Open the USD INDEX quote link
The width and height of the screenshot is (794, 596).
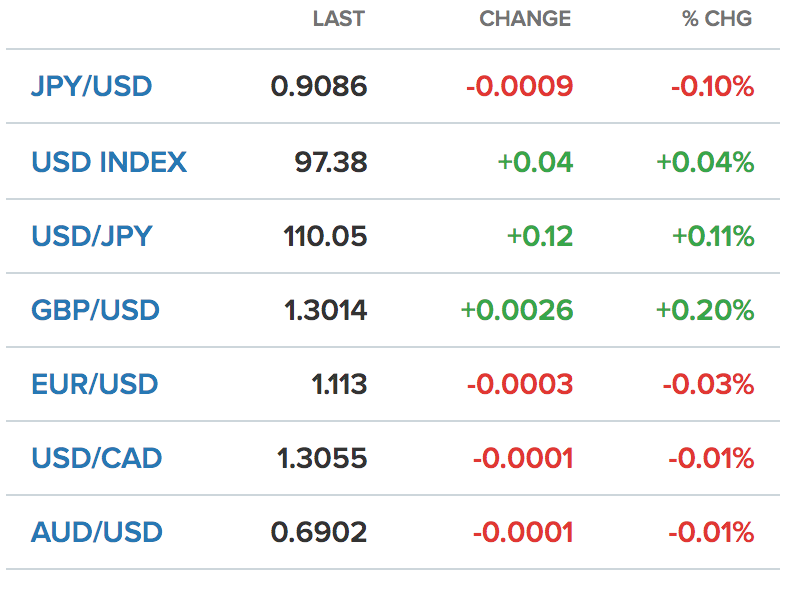(x=109, y=162)
